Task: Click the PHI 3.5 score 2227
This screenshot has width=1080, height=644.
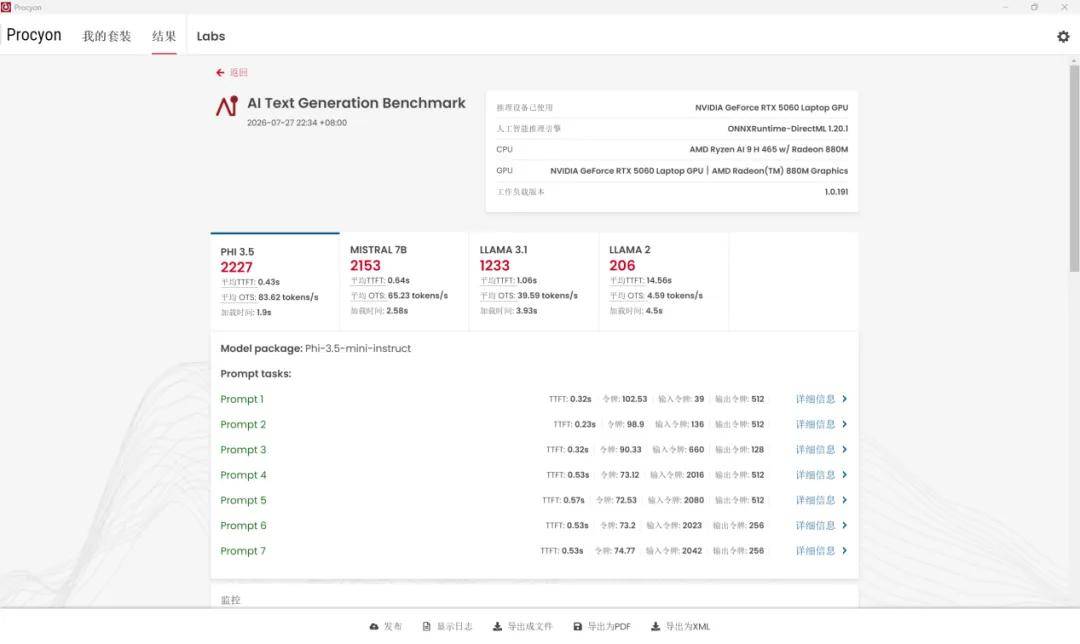Action: coord(236,267)
